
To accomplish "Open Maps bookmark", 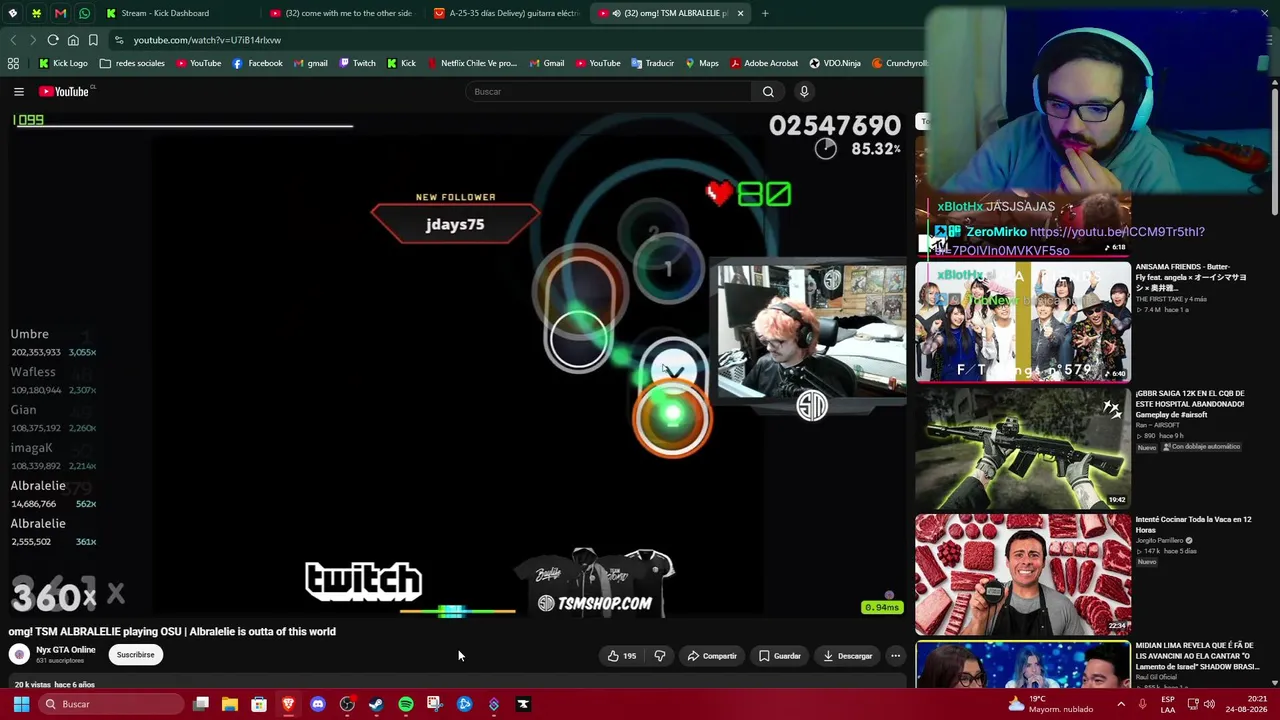I will pyautogui.click(x=702, y=63).
